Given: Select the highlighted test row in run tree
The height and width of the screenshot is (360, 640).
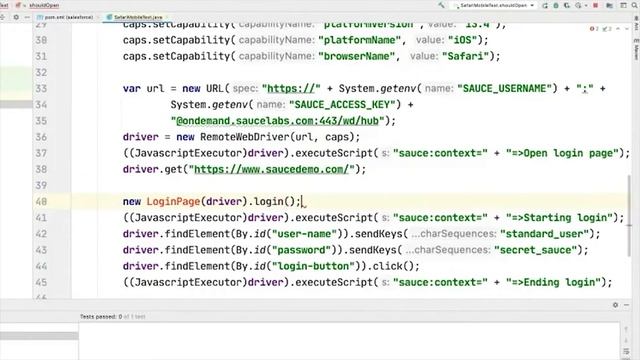Looking at the screenshot, I should (x=39, y=336).
